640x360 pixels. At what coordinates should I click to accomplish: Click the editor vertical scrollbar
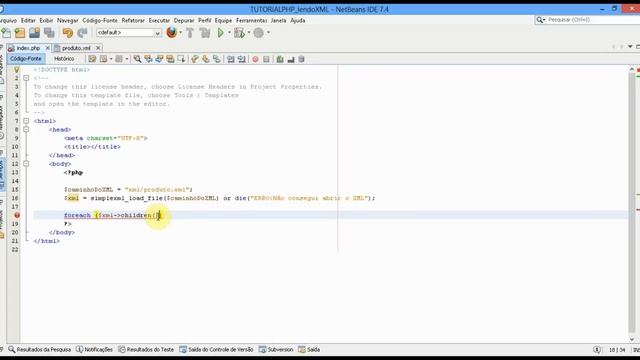coord(632,204)
